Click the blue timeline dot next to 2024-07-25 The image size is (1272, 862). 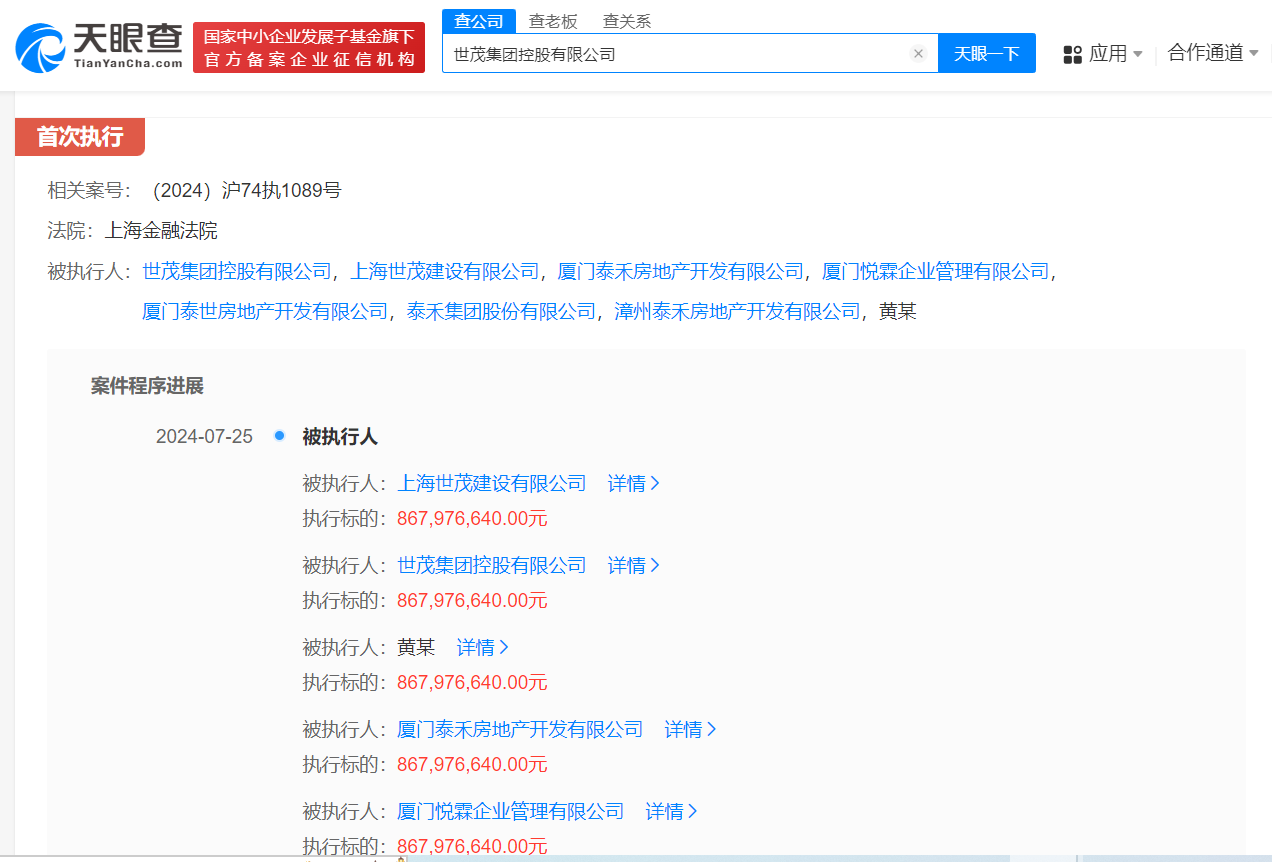coord(278,436)
